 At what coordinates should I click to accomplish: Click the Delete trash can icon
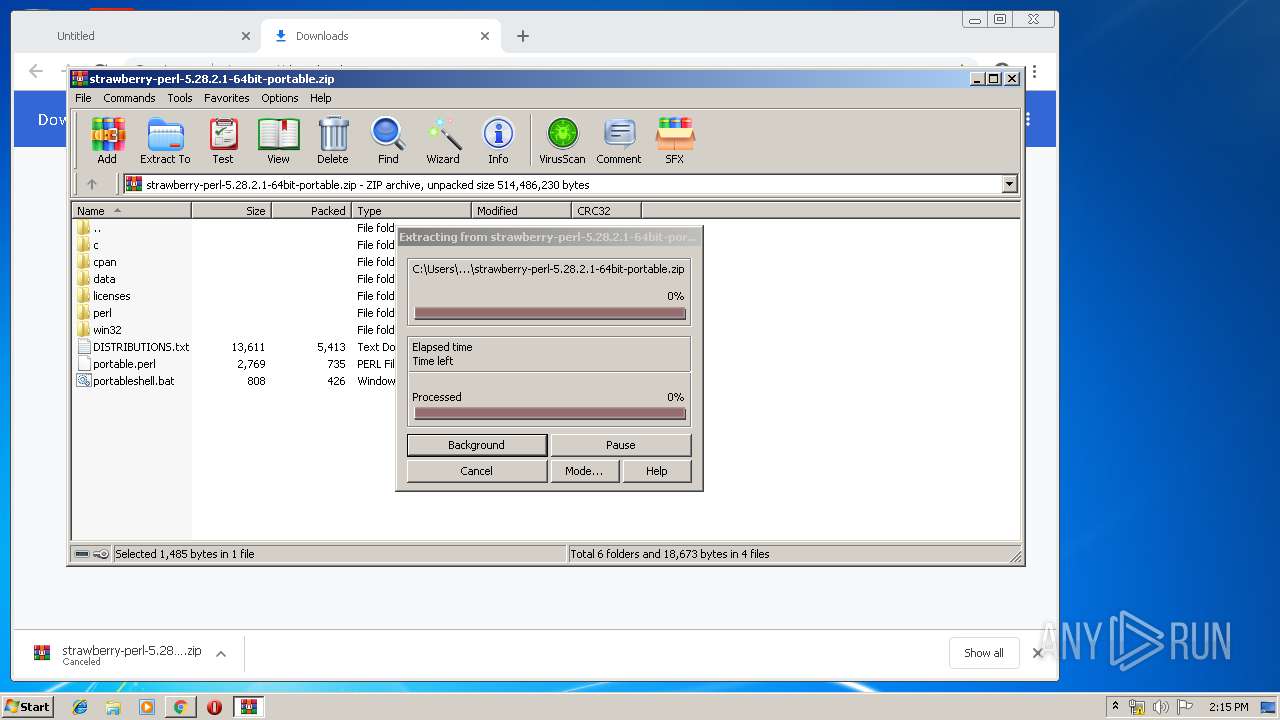coord(333,140)
